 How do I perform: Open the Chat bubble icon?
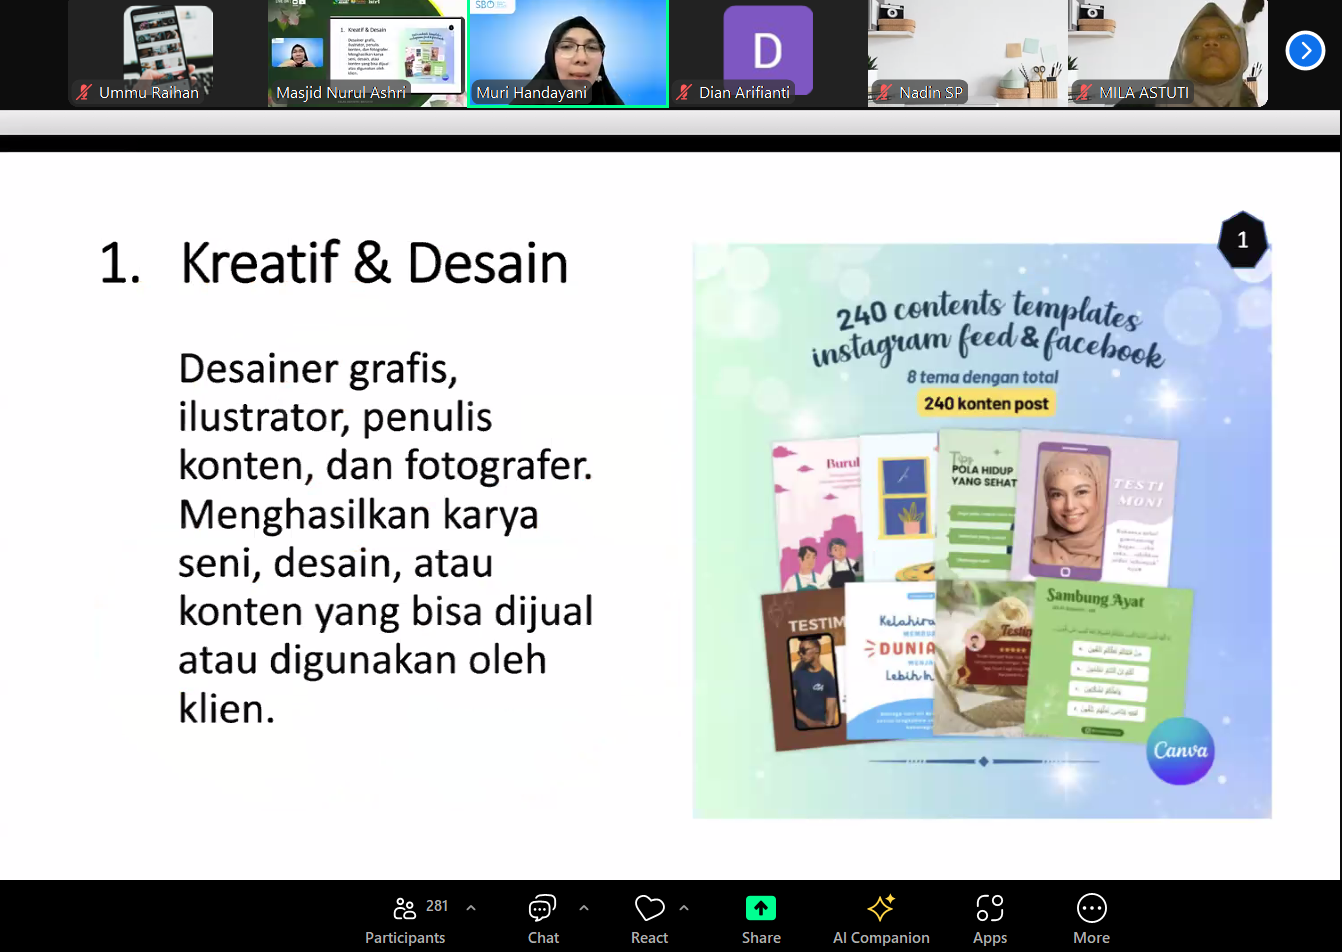pos(542,908)
